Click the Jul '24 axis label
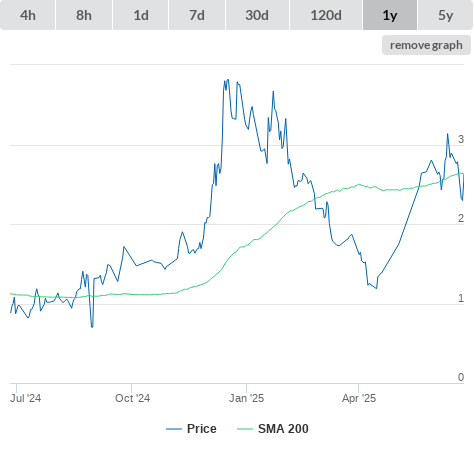Image resolution: width=474 pixels, height=455 pixels. click(25, 398)
